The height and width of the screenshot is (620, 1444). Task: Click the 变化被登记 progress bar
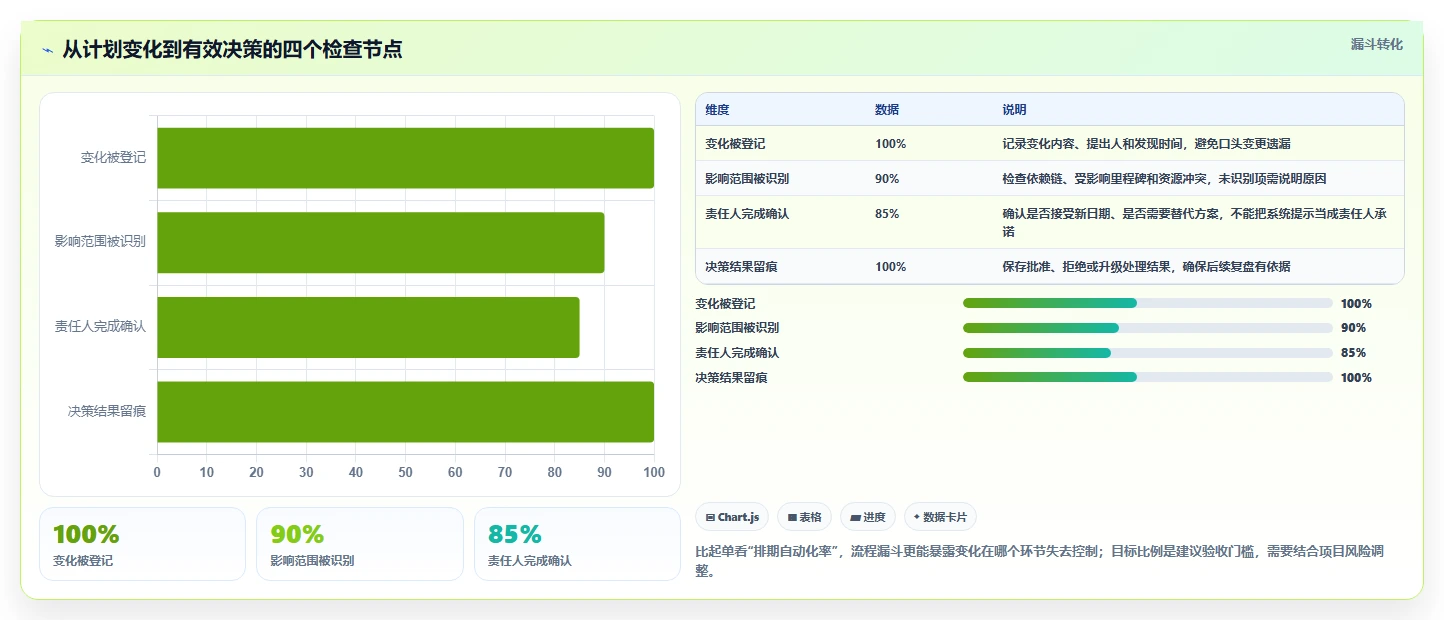[x=1147, y=303]
